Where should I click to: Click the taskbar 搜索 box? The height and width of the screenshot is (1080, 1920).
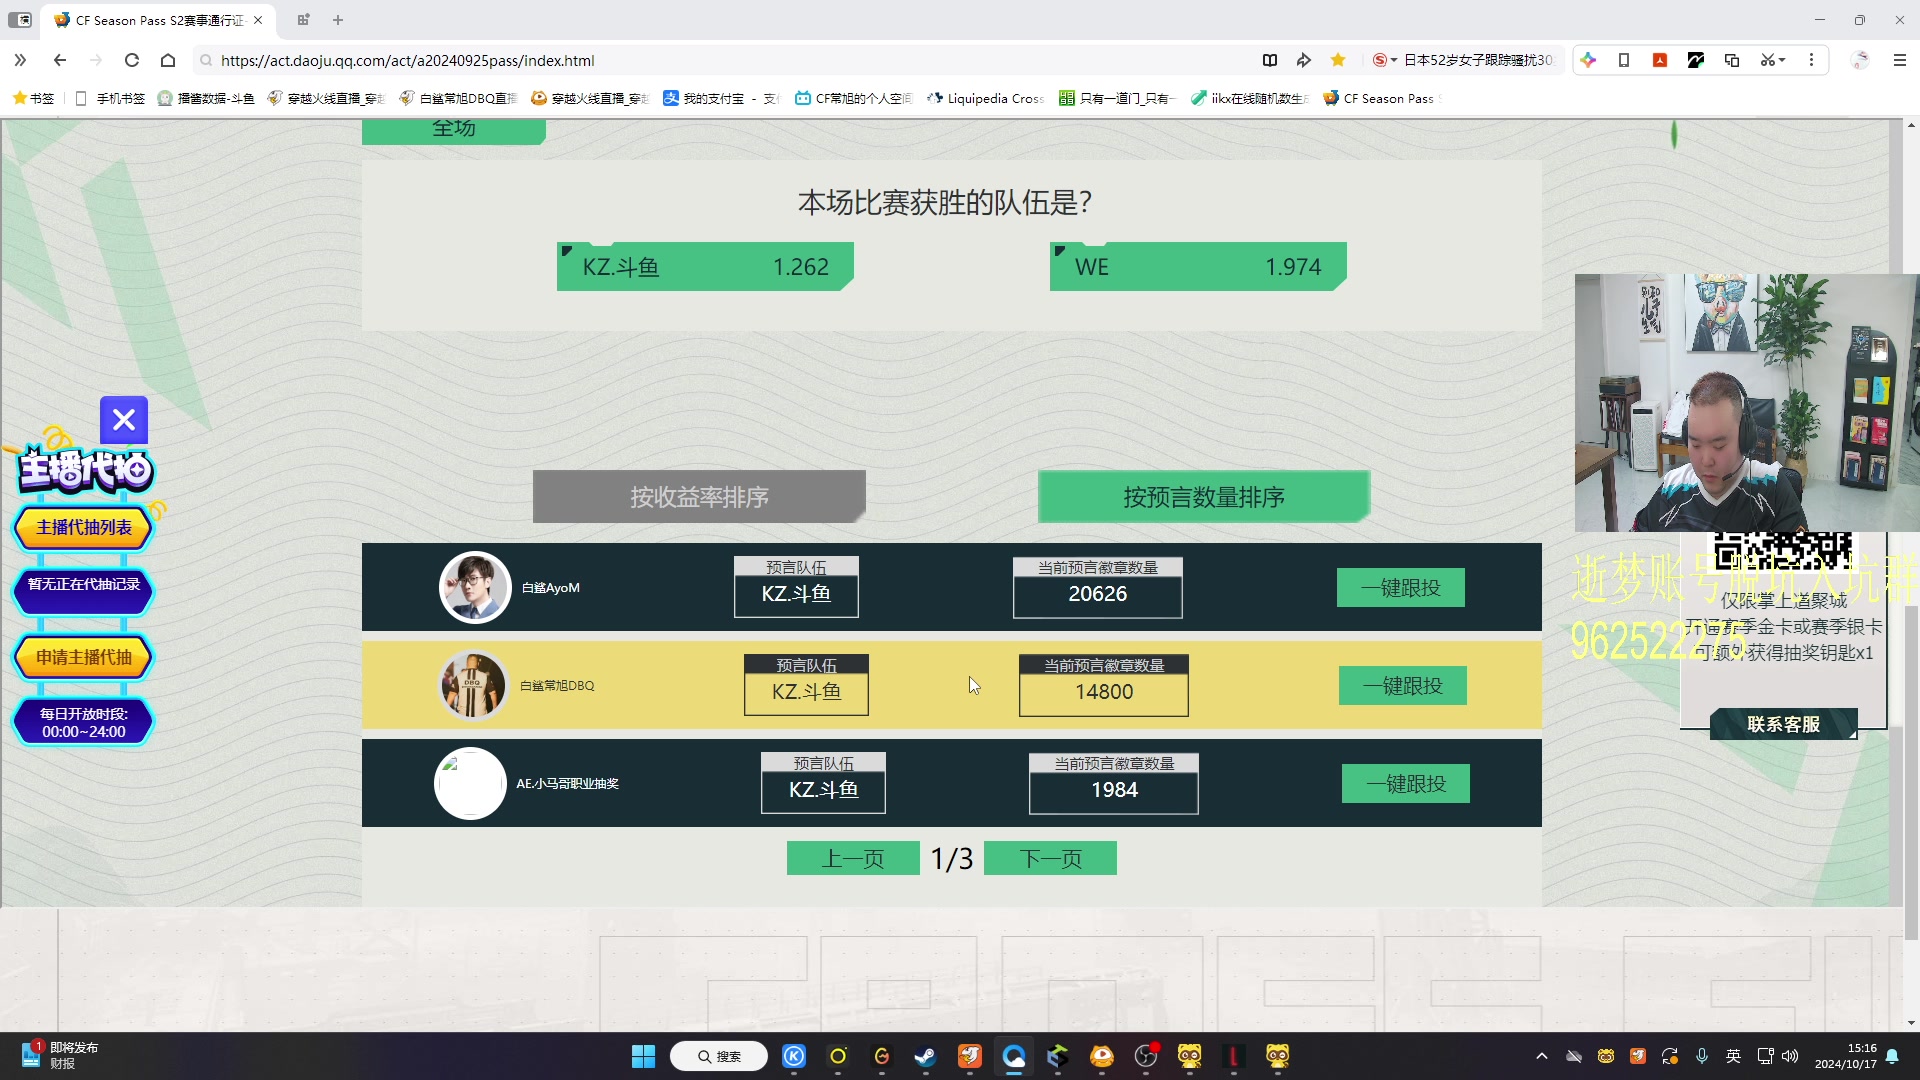[x=719, y=1056]
